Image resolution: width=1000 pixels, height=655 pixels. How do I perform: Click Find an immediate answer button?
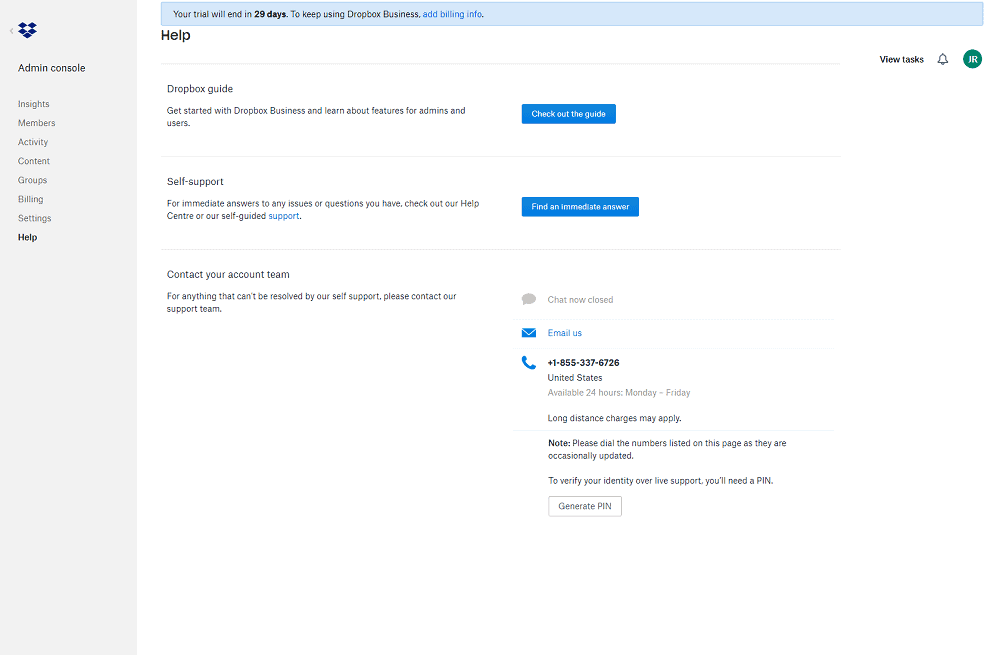point(580,207)
